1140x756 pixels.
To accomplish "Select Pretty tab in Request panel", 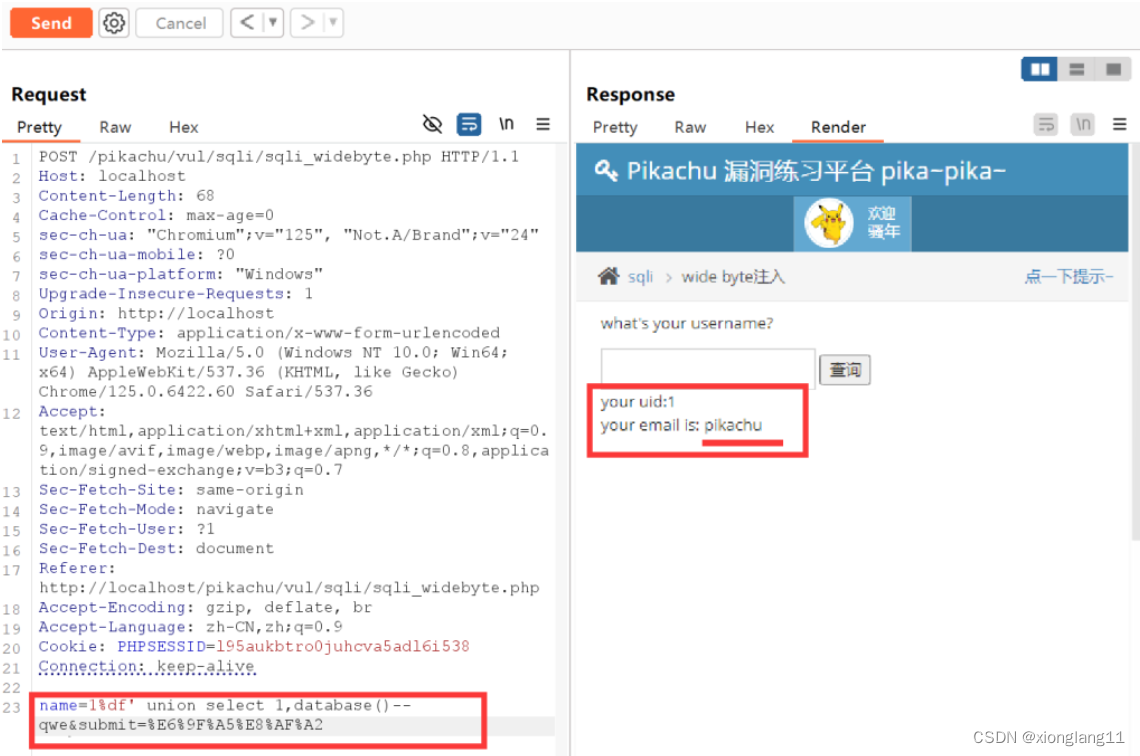I will (39, 127).
